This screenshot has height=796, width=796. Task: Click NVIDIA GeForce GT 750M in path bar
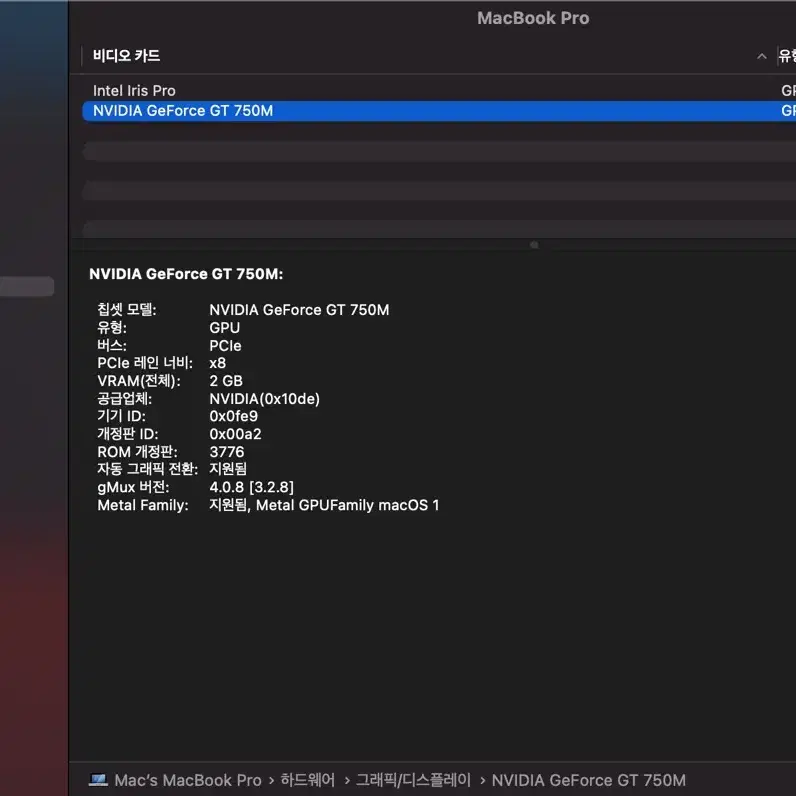click(x=588, y=780)
